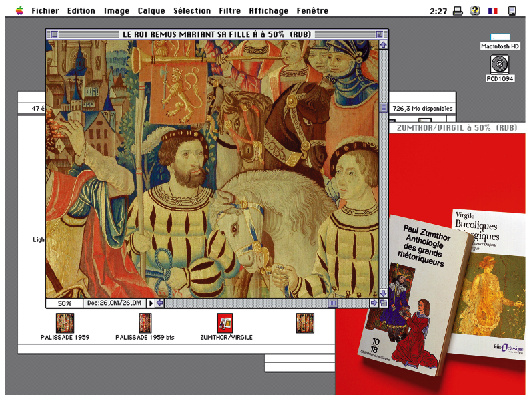Click the French flag keyboard icon
The width and height of the screenshot is (532, 400).
(493, 11)
